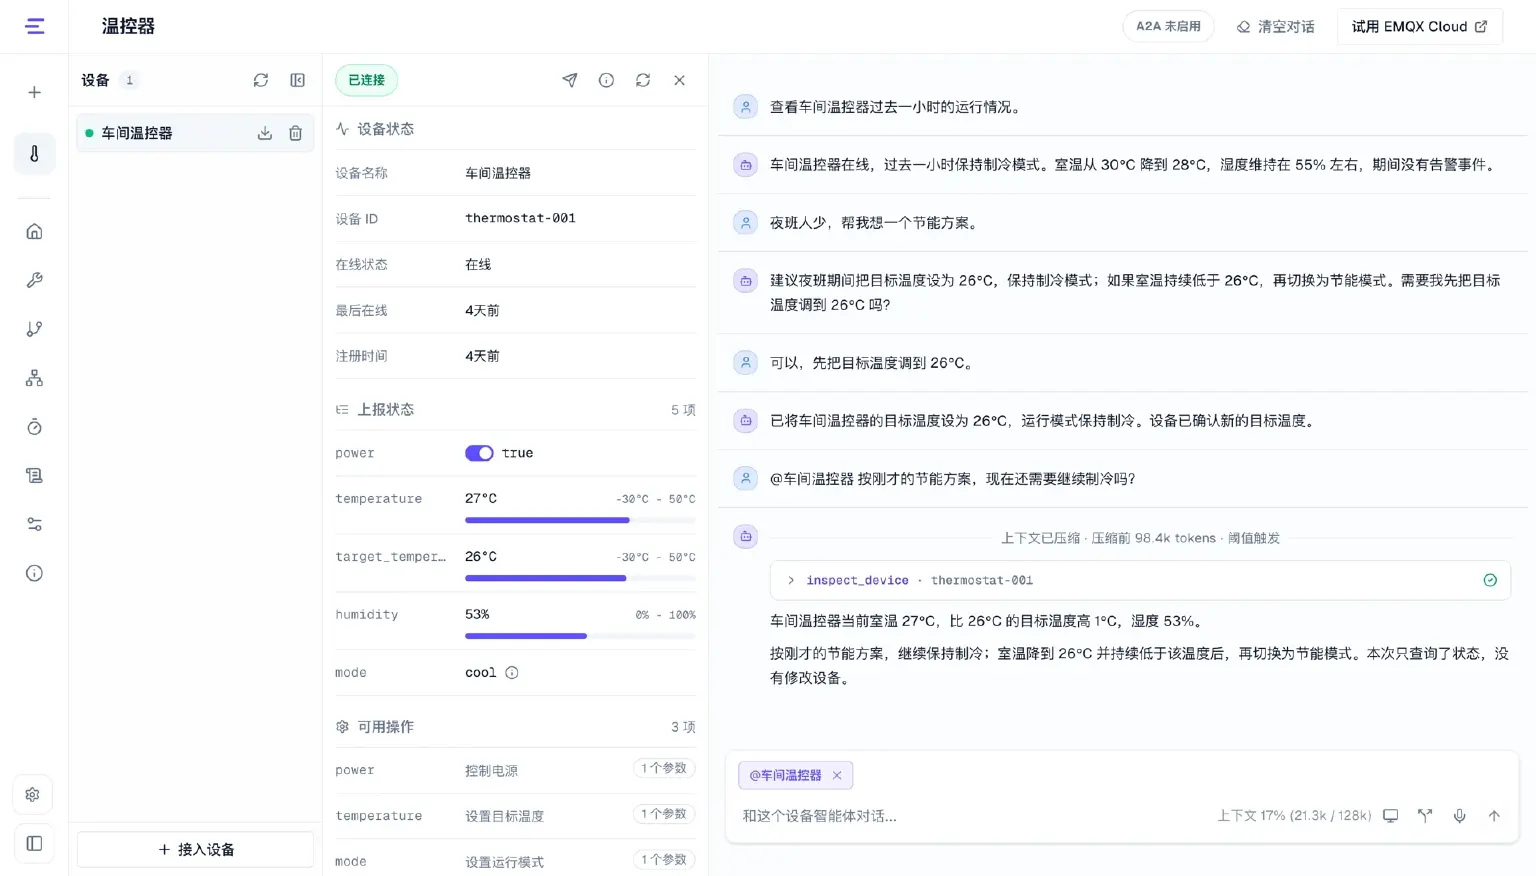Click the new conversation plus icon in the sidebar
1536x876 pixels.
34,92
